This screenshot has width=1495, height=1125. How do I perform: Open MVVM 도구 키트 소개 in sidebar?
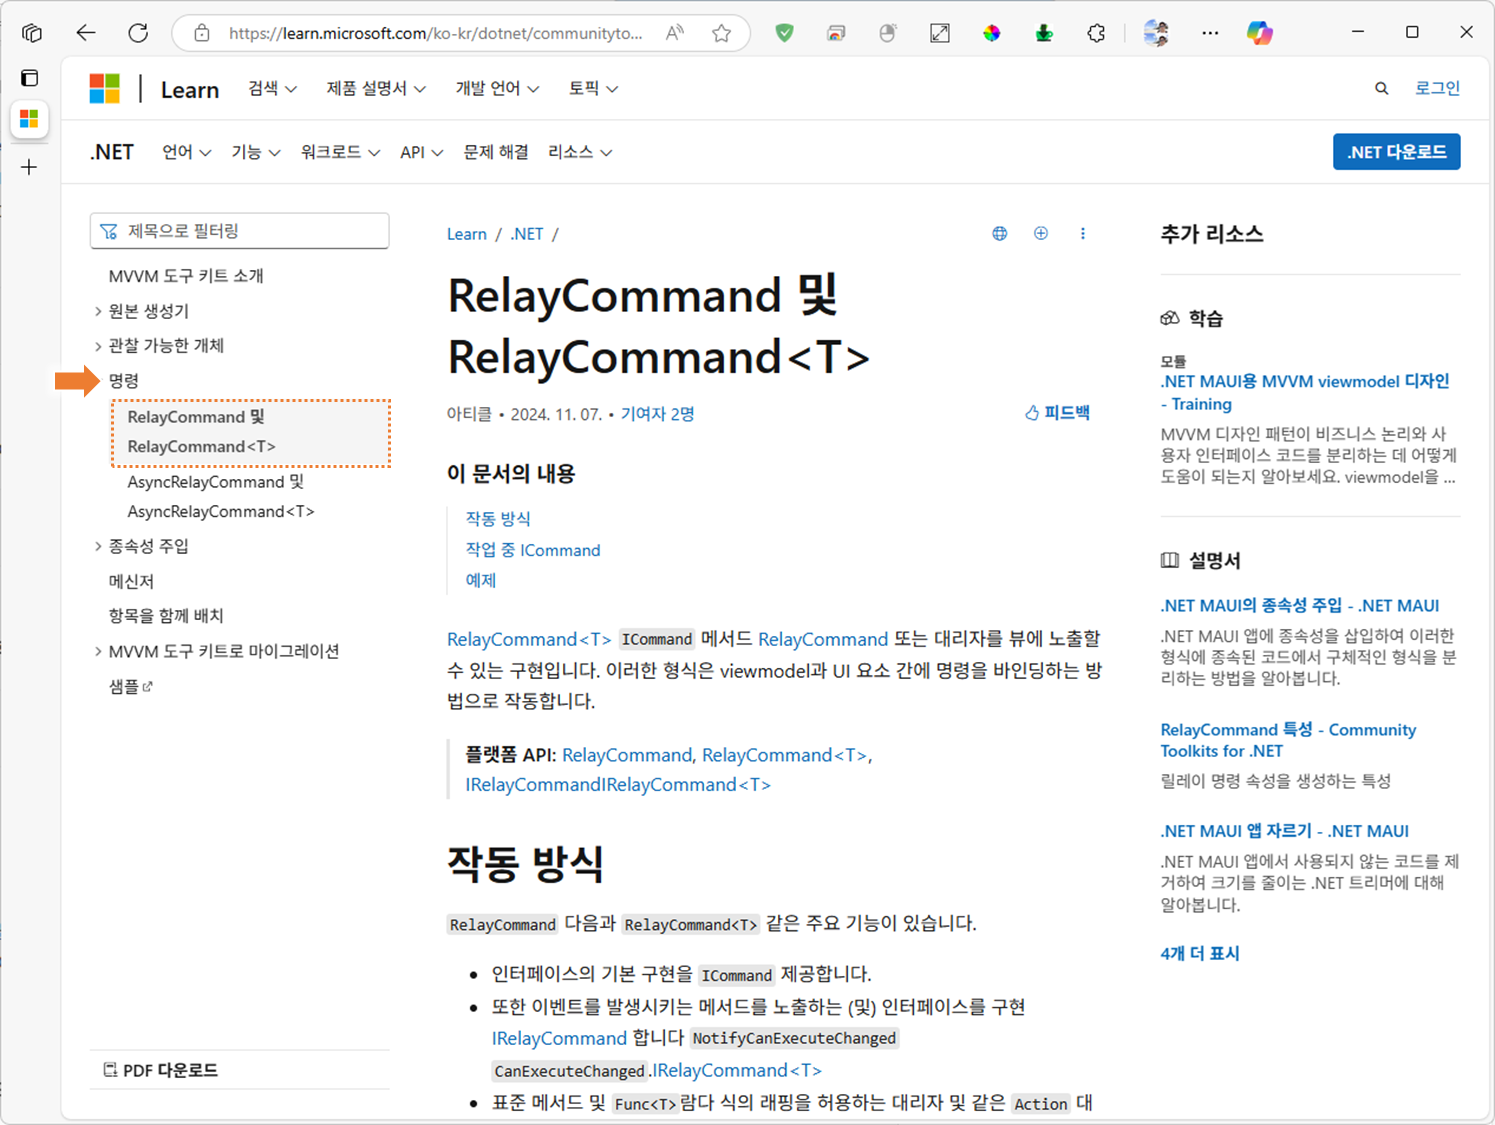pyautogui.click(x=186, y=276)
